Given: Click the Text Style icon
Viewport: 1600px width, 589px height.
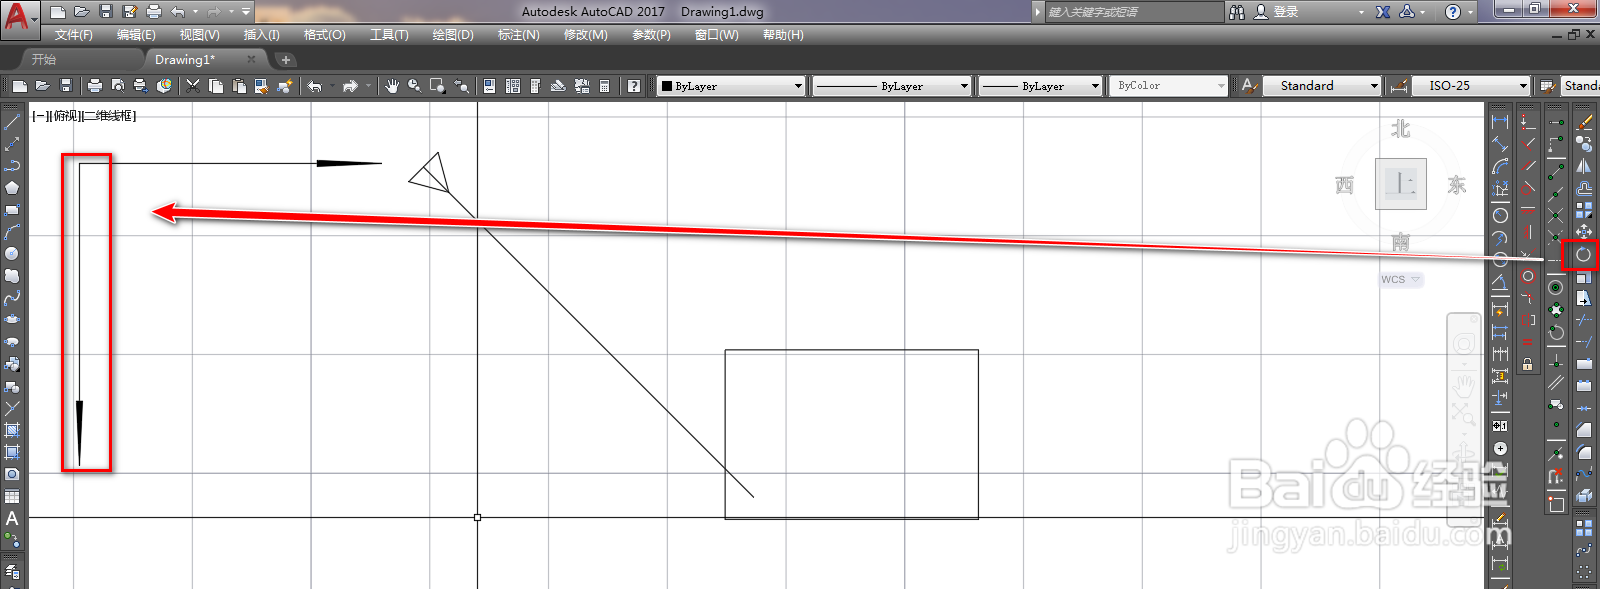Looking at the screenshot, I should coord(1249,86).
